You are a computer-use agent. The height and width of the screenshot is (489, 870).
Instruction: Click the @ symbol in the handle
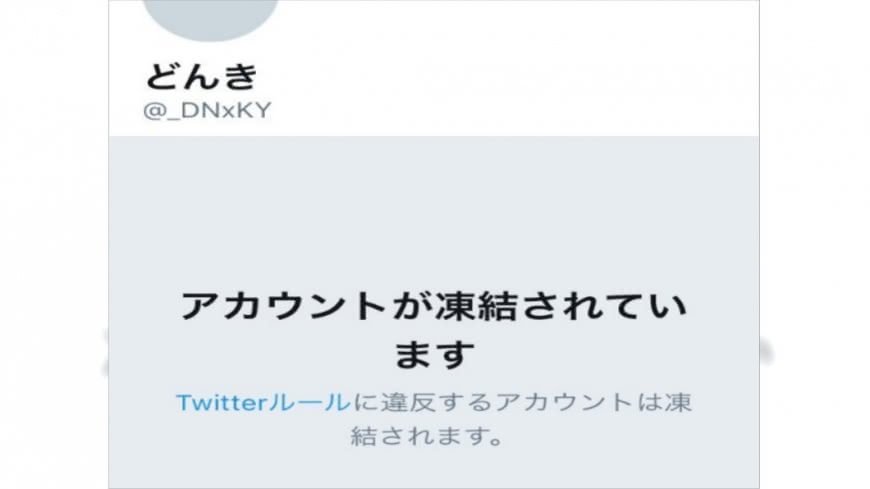tap(152, 110)
